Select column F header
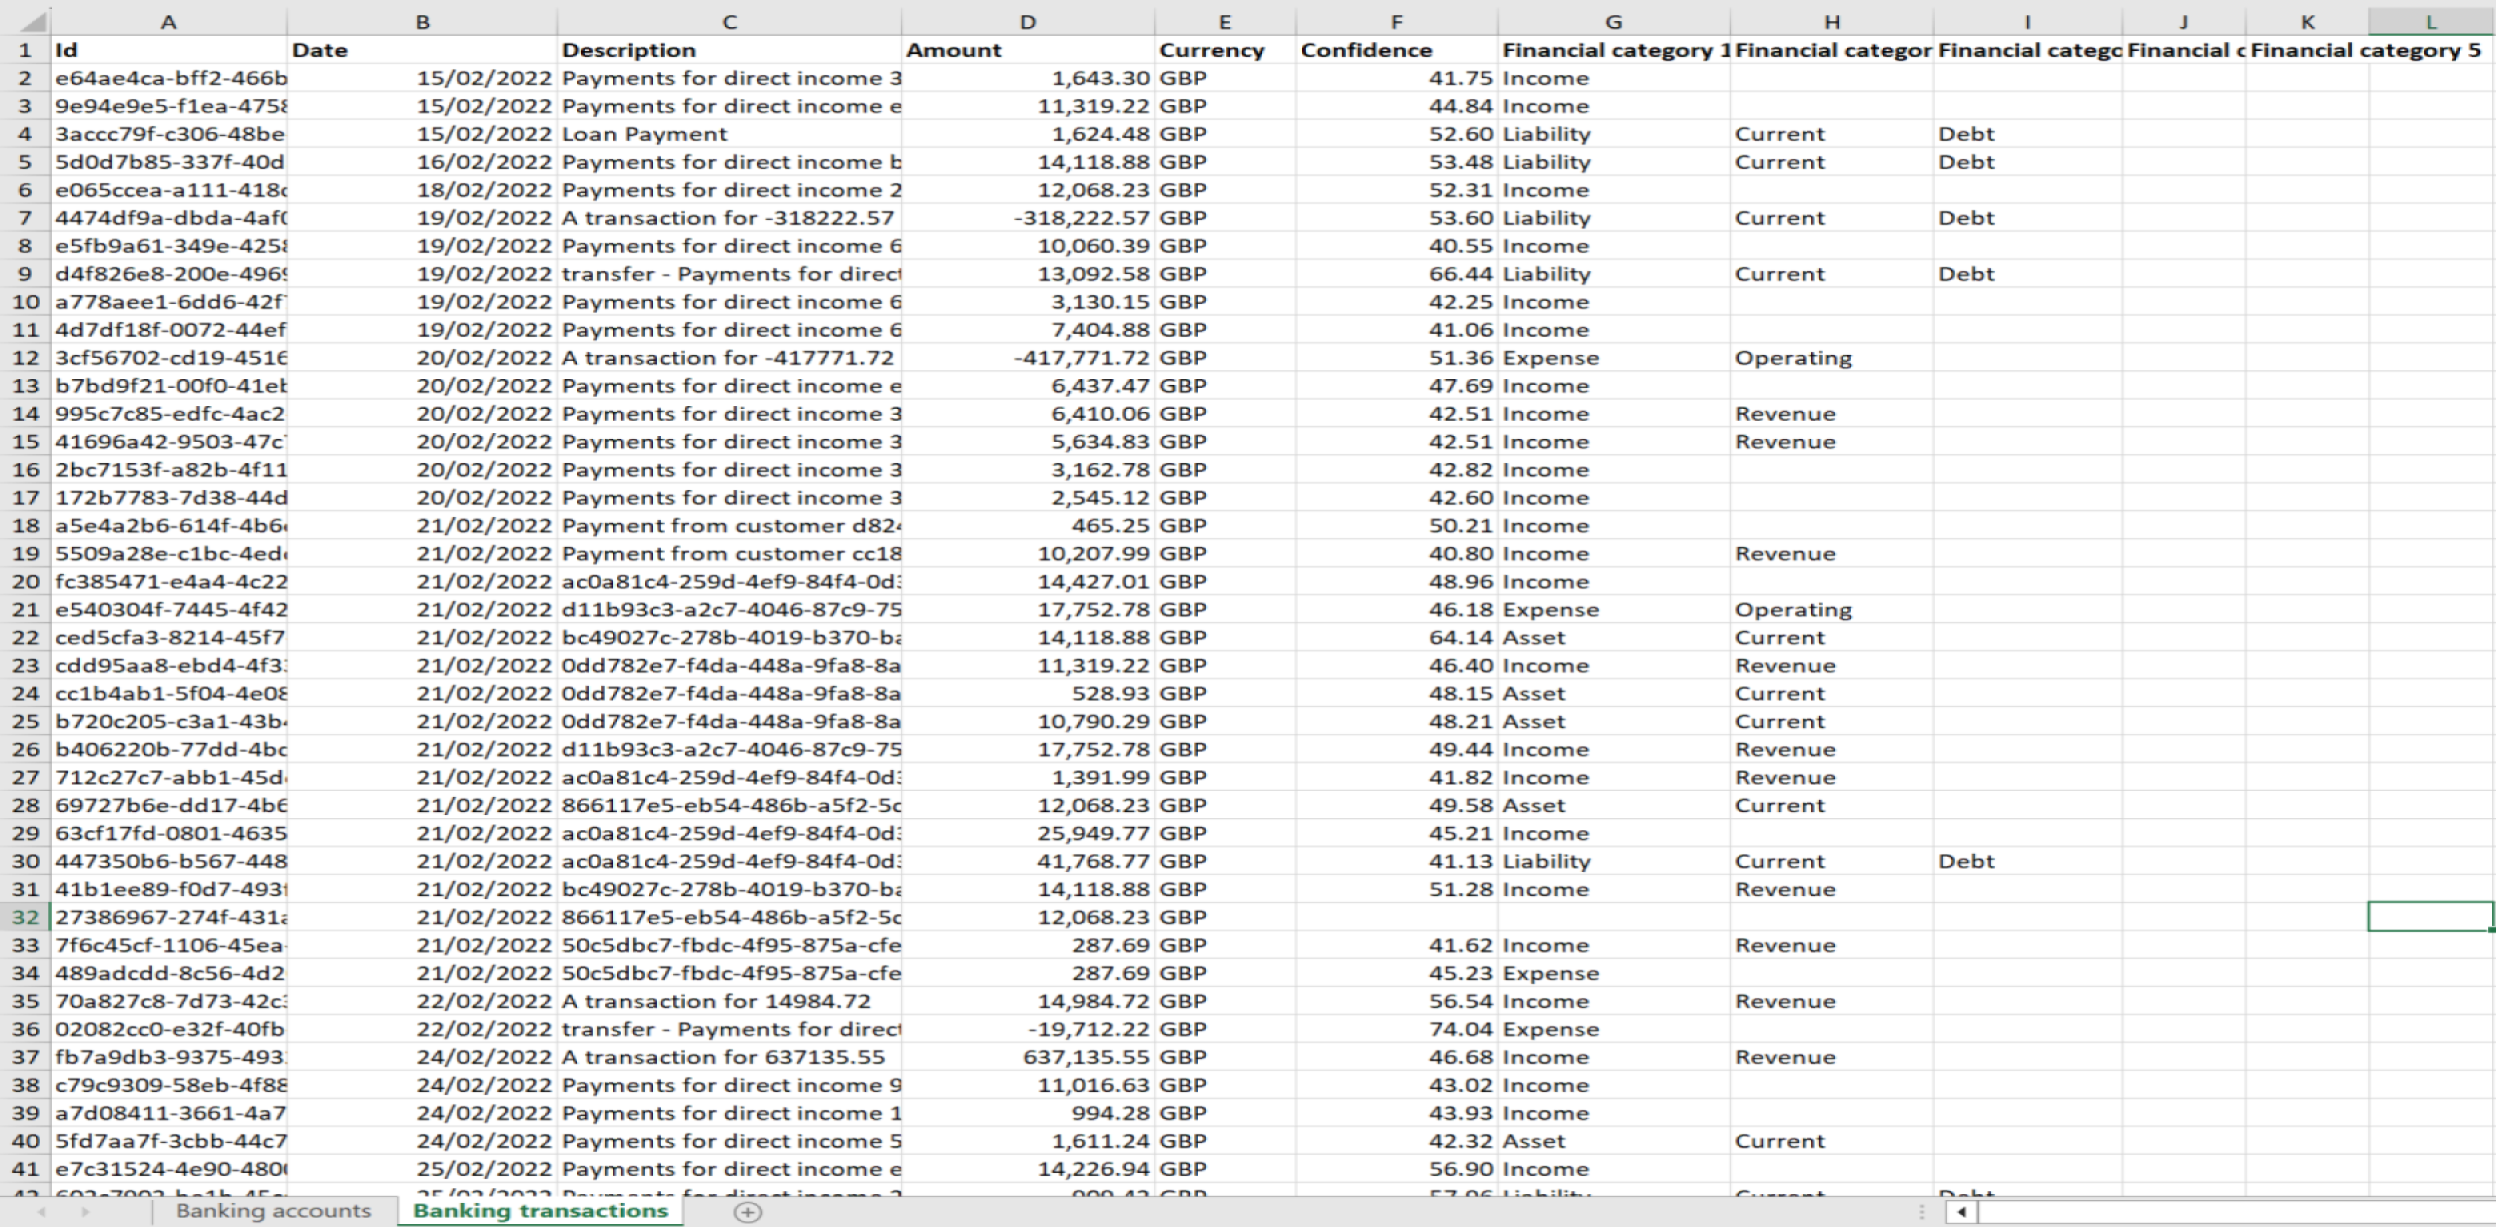 (x=1397, y=22)
